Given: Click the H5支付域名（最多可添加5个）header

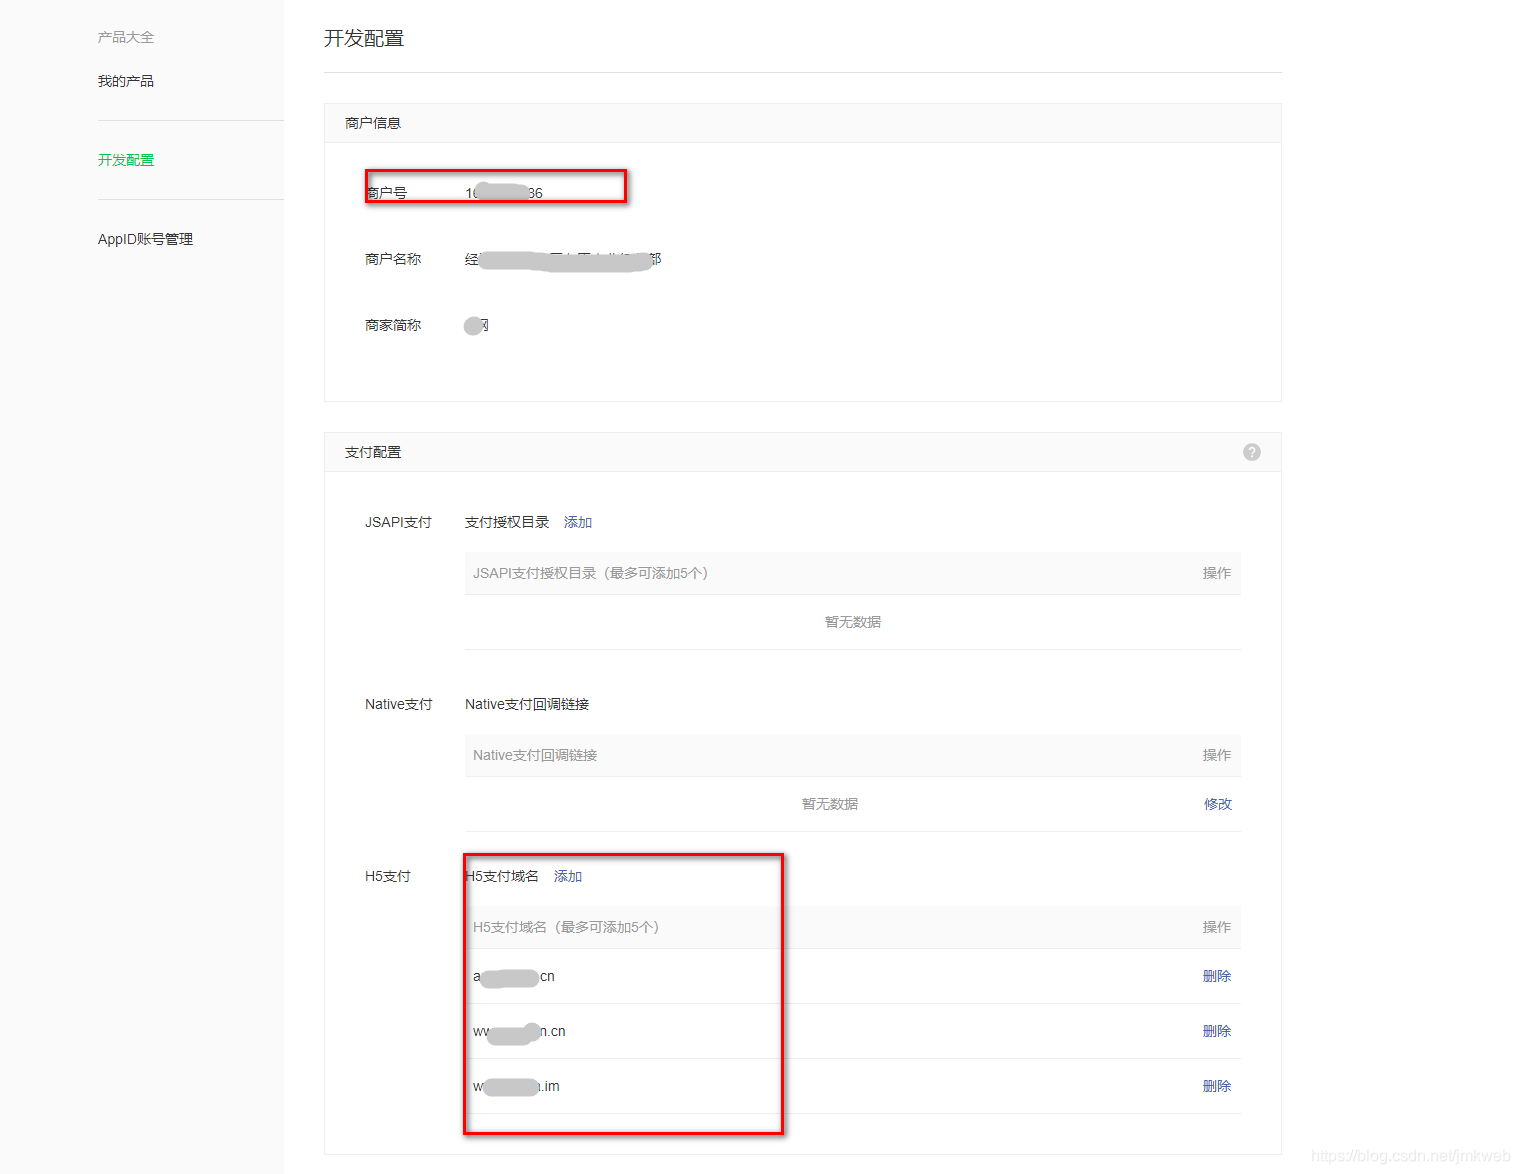Looking at the screenshot, I should click(x=566, y=927).
